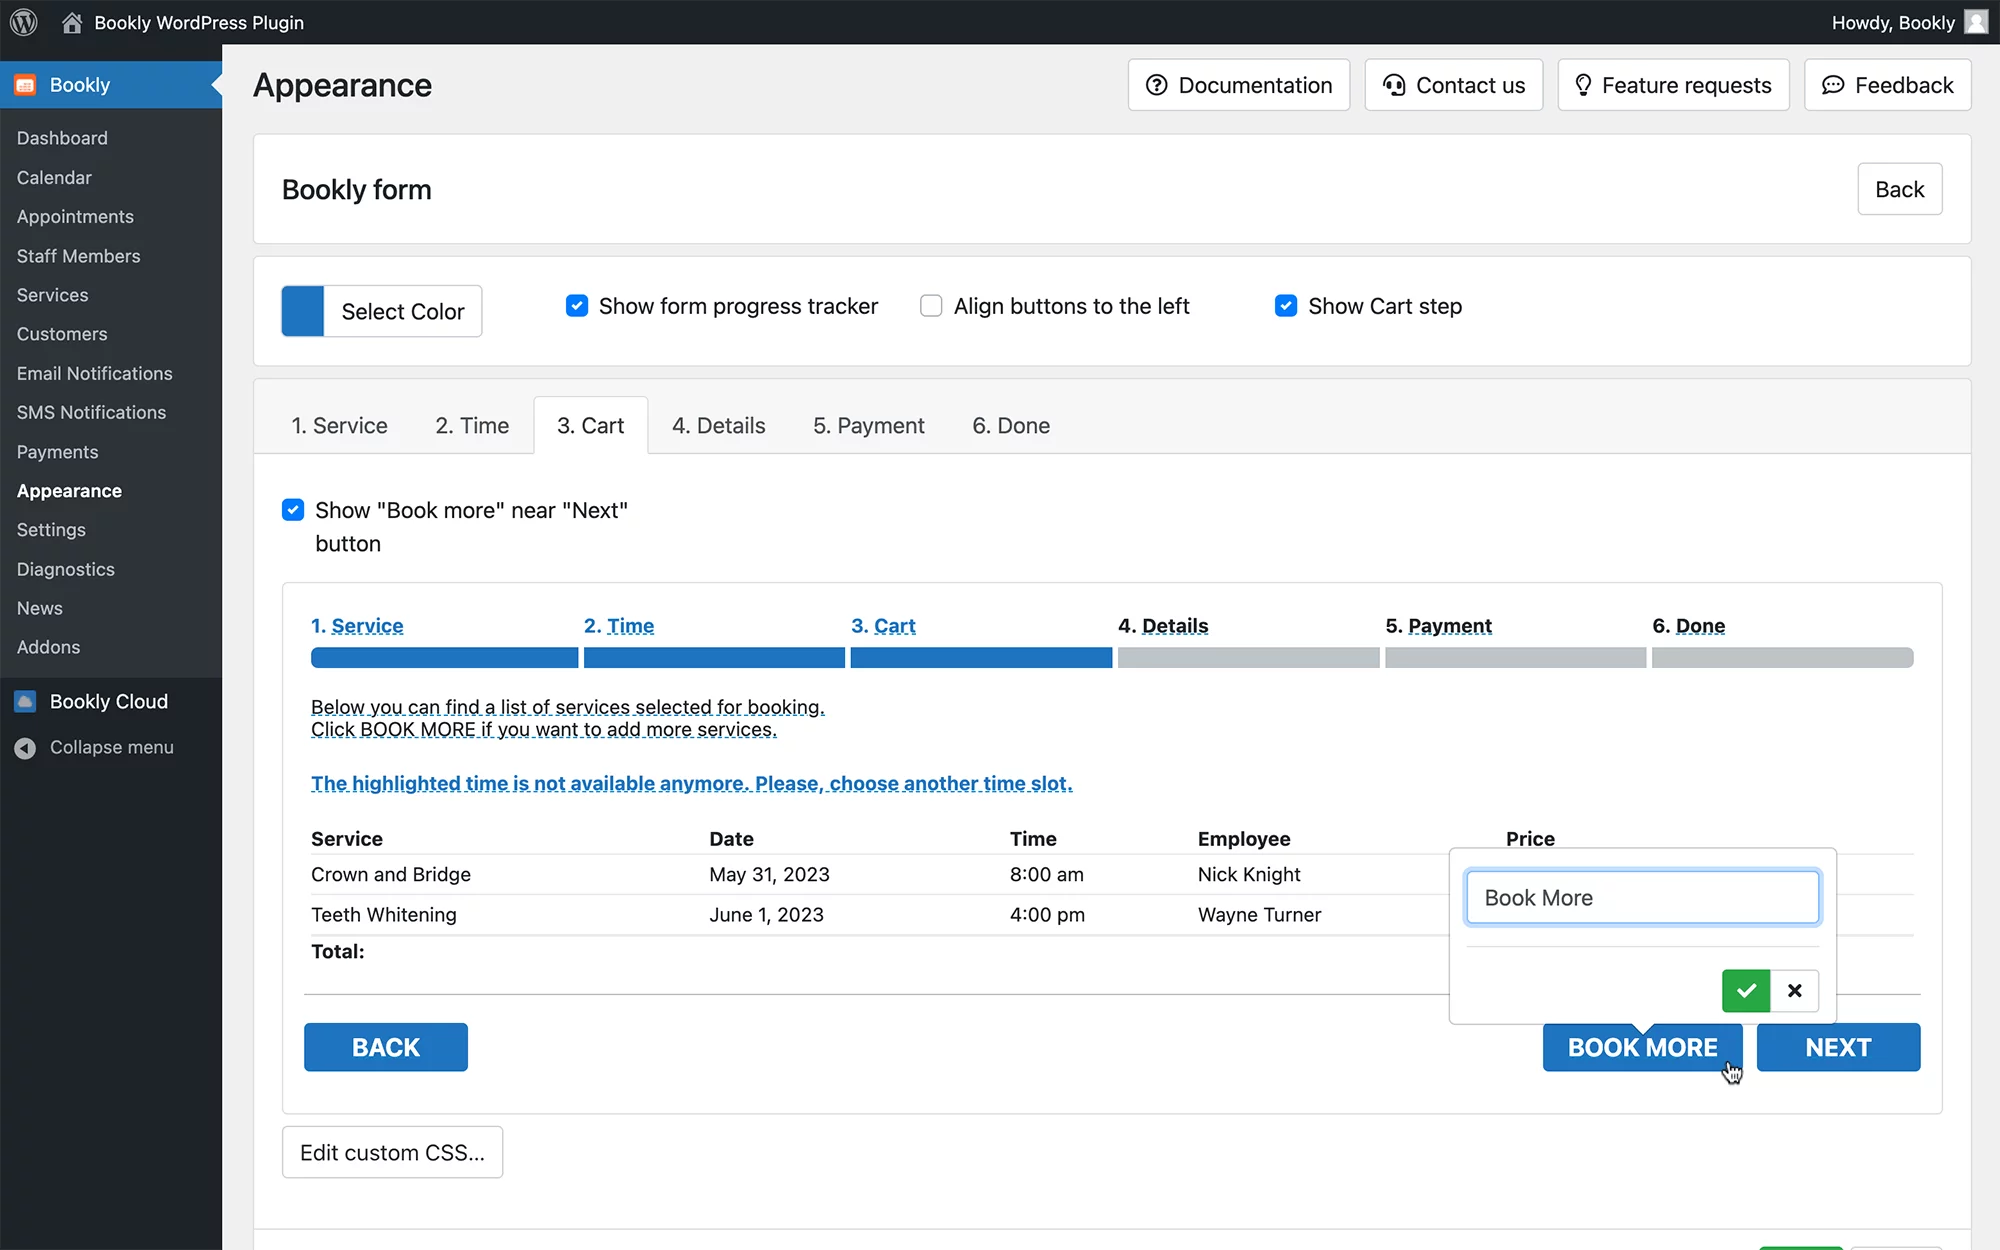The image size is (2000, 1250).
Task: Click the Service step progress bar
Action: pos(444,658)
